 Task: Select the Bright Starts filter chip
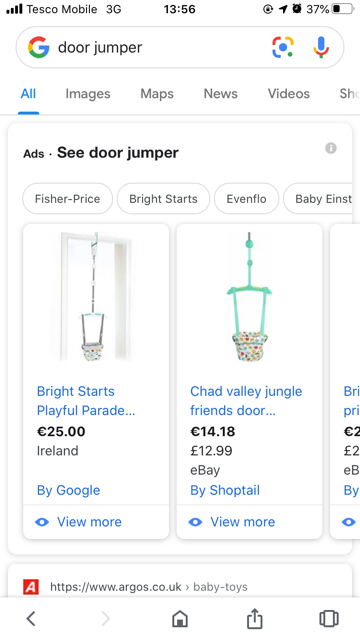(x=163, y=199)
